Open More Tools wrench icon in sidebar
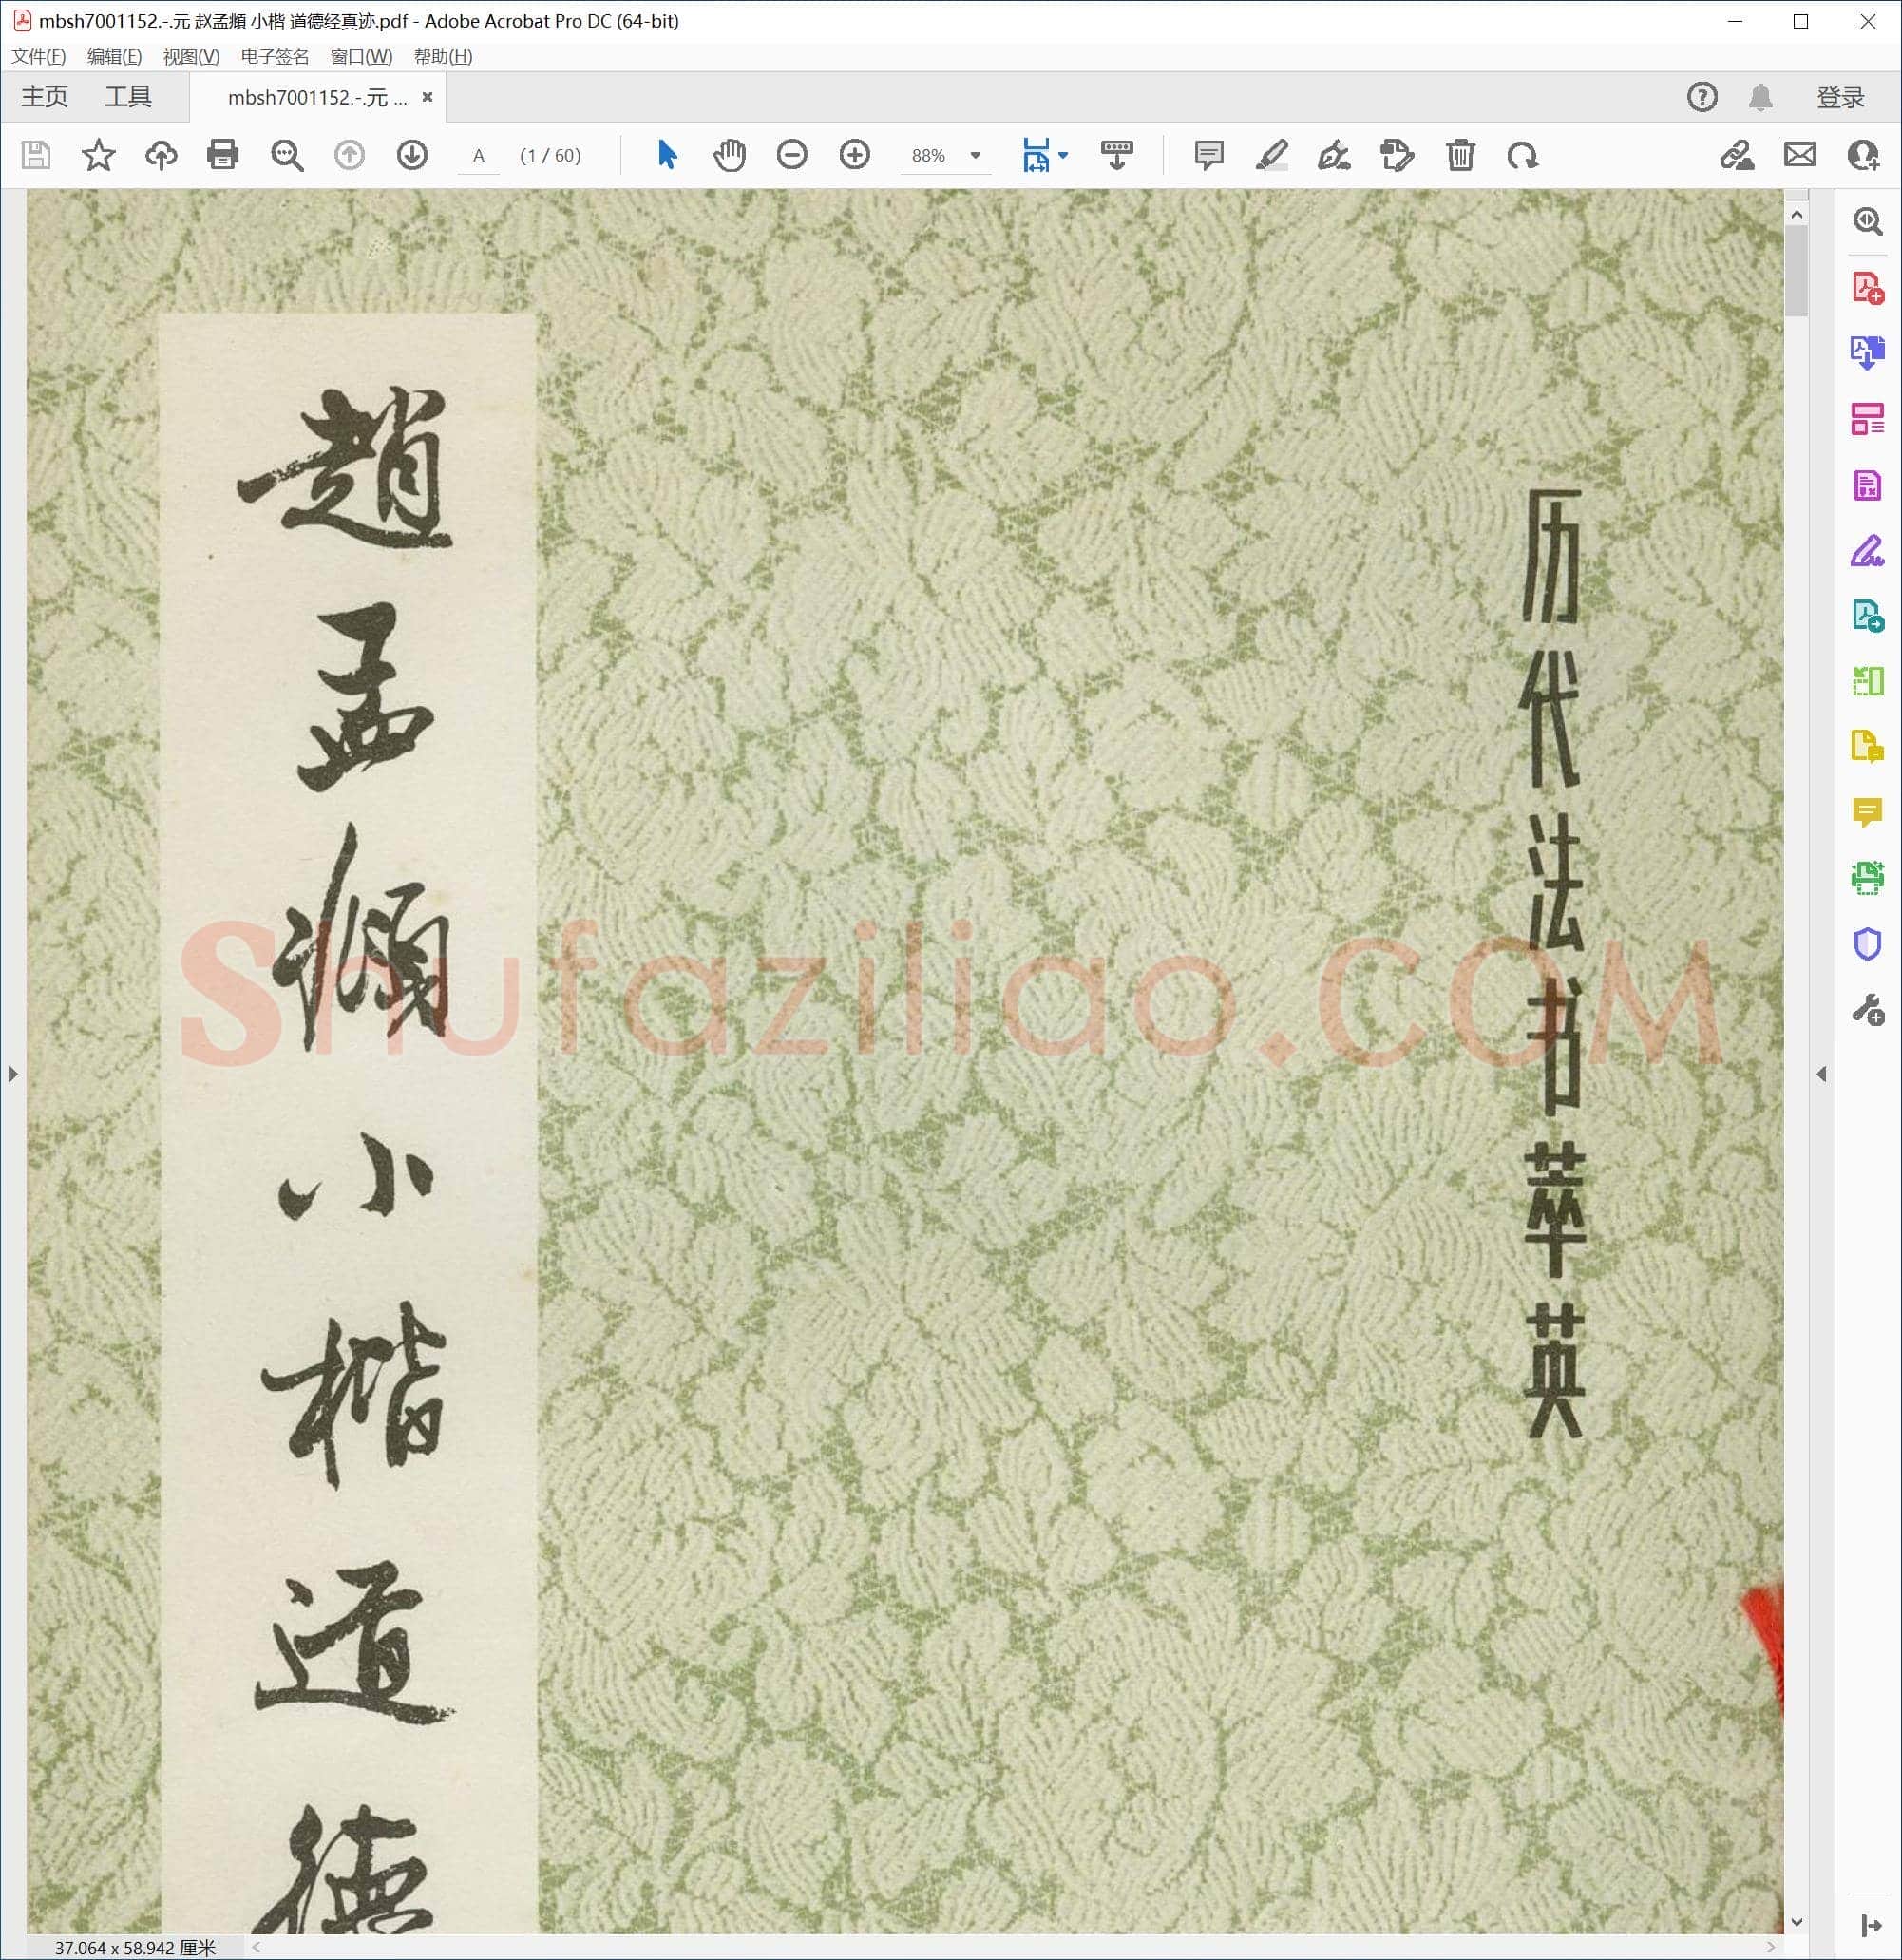The image size is (1902, 1960). click(1868, 1010)
